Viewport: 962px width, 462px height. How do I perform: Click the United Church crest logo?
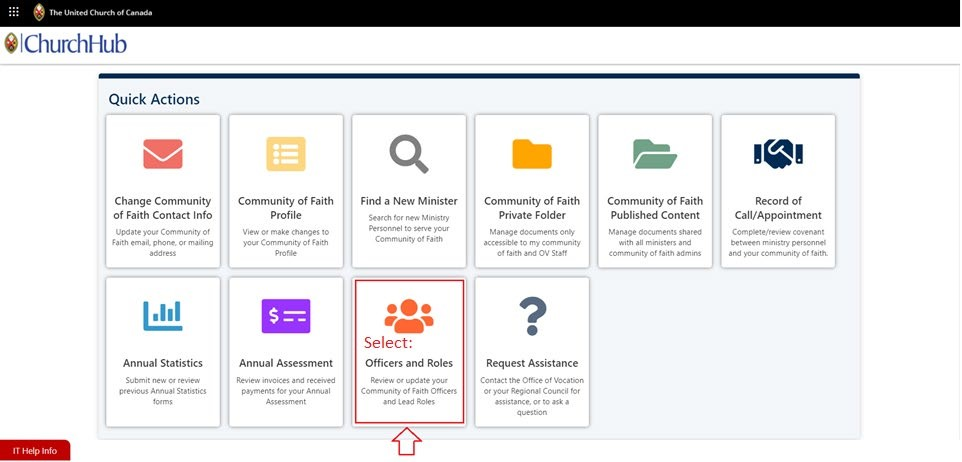tap(39, 12)
